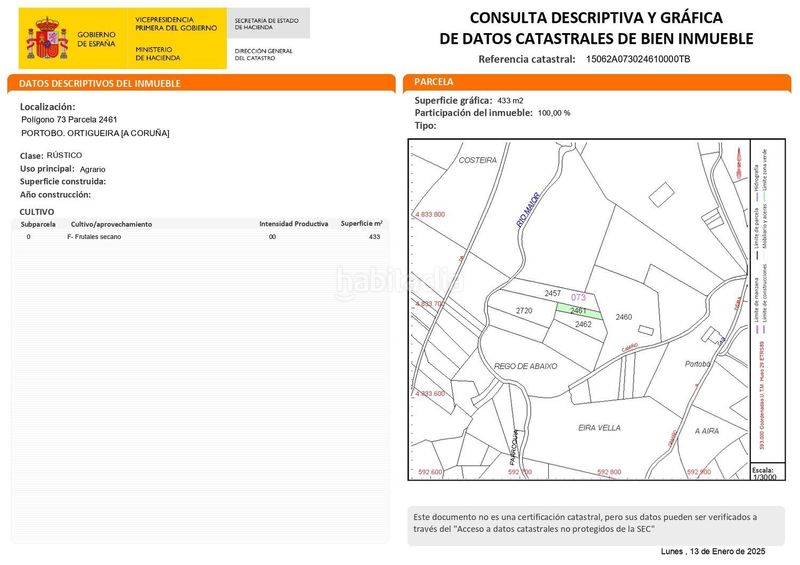Click the 100,00 % participation value
Image resolution: width=800 pixels, height=565 pixels.
(x=554, y=113)
